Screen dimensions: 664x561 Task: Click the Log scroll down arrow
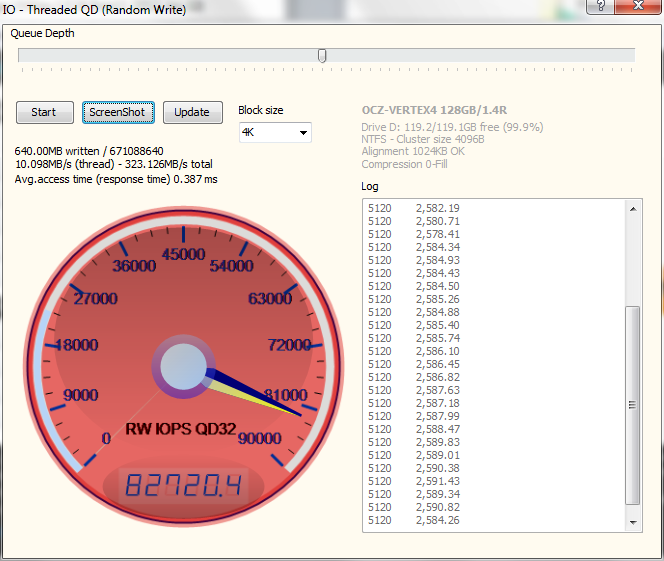point(633,522)
